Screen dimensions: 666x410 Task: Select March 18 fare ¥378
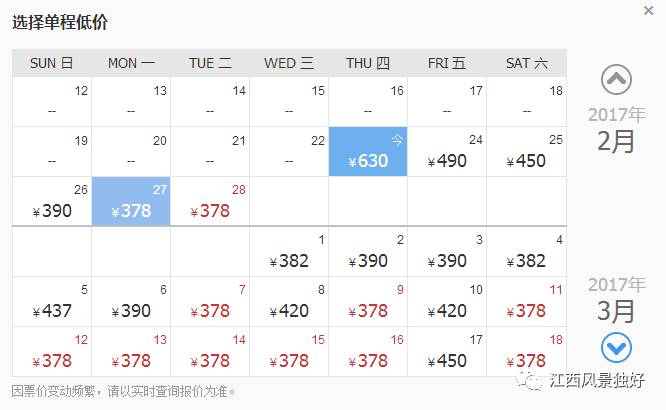[526, 352]
